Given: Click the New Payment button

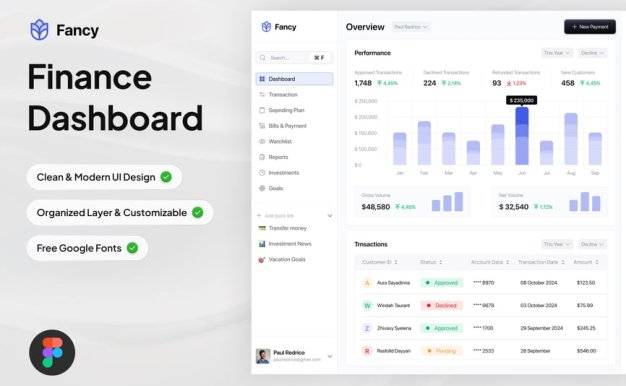Looking at the screenshot, I should [590, 27].
